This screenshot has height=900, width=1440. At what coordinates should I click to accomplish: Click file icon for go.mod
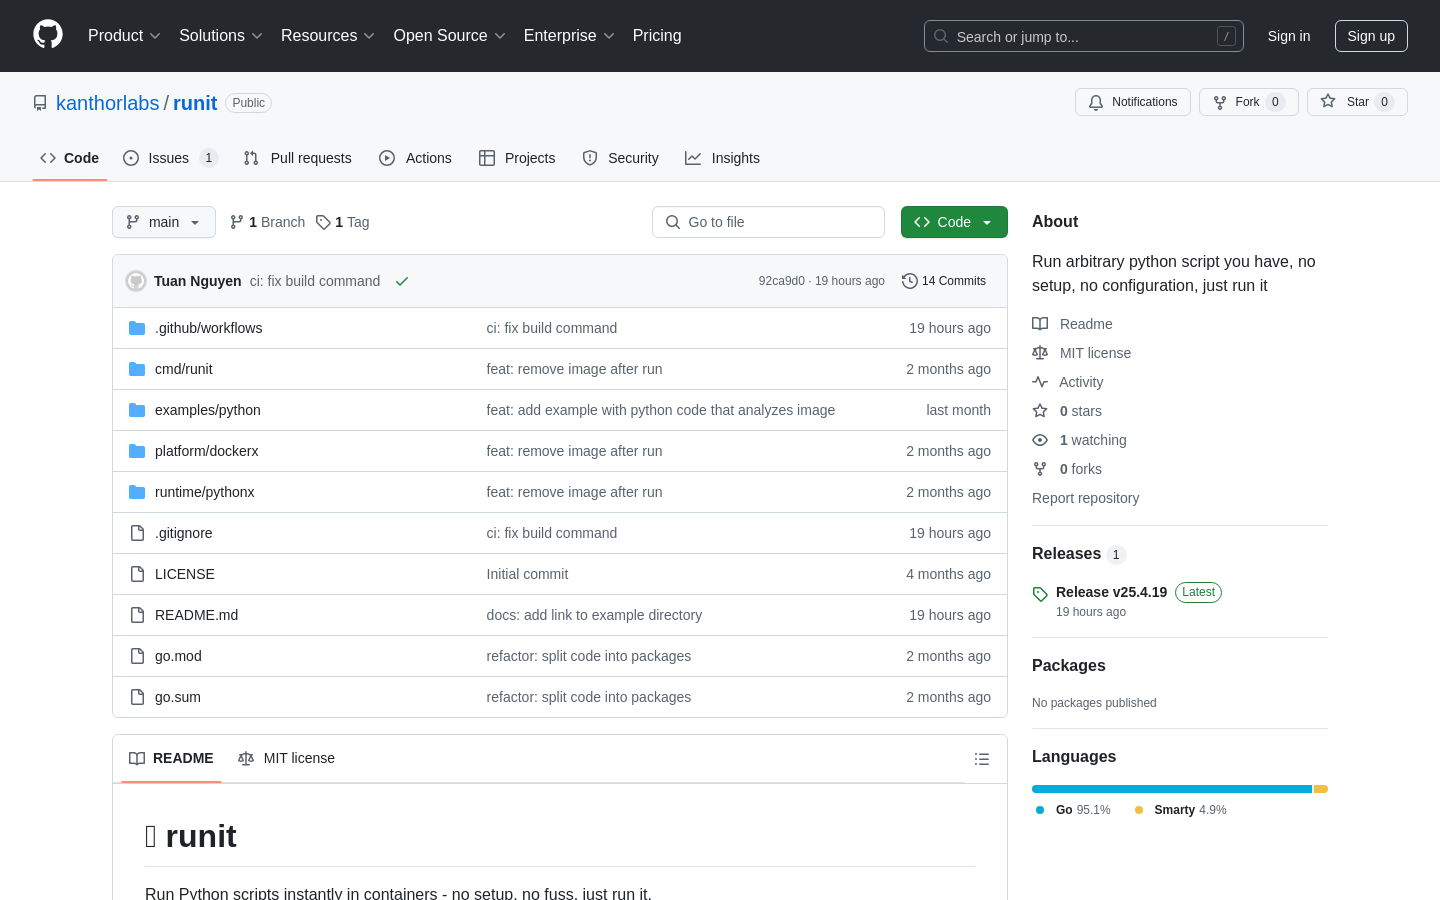pyautogui.click(x=137, y=656)
